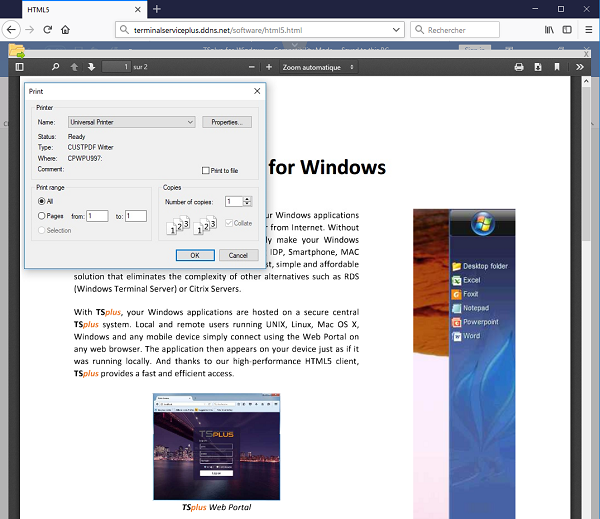This screenshot has height=519, width=600.
Task: Open the URL bar history dropdown
Action: (x=397, y=30)
